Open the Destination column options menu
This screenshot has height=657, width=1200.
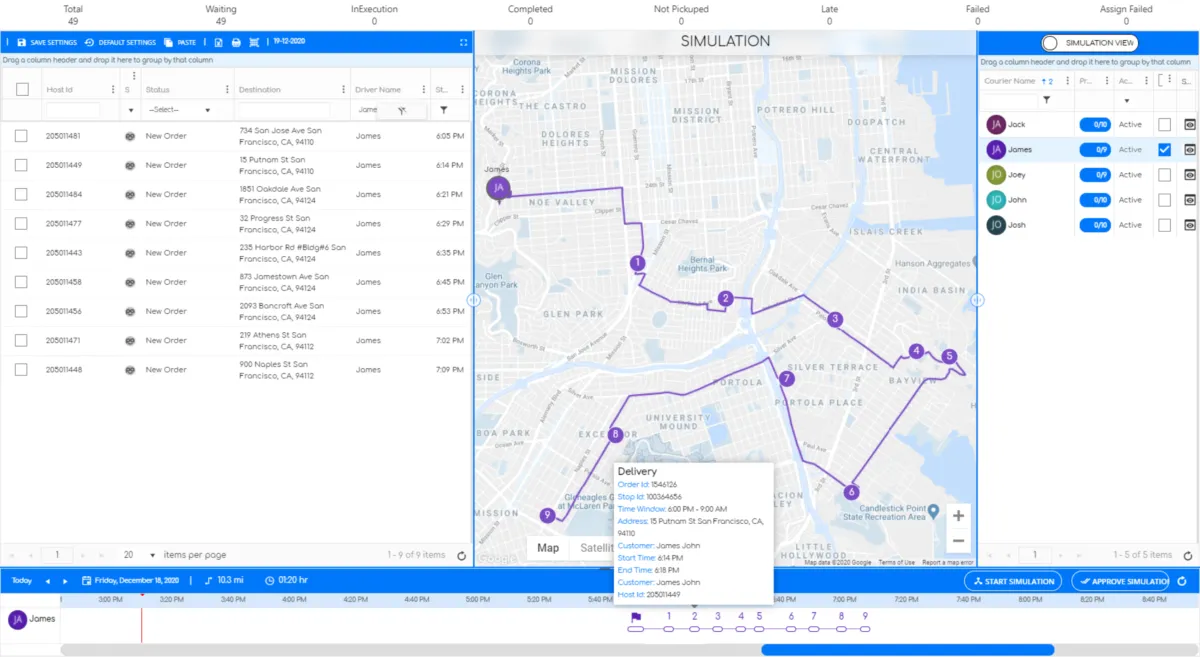[x=343, y=90]
